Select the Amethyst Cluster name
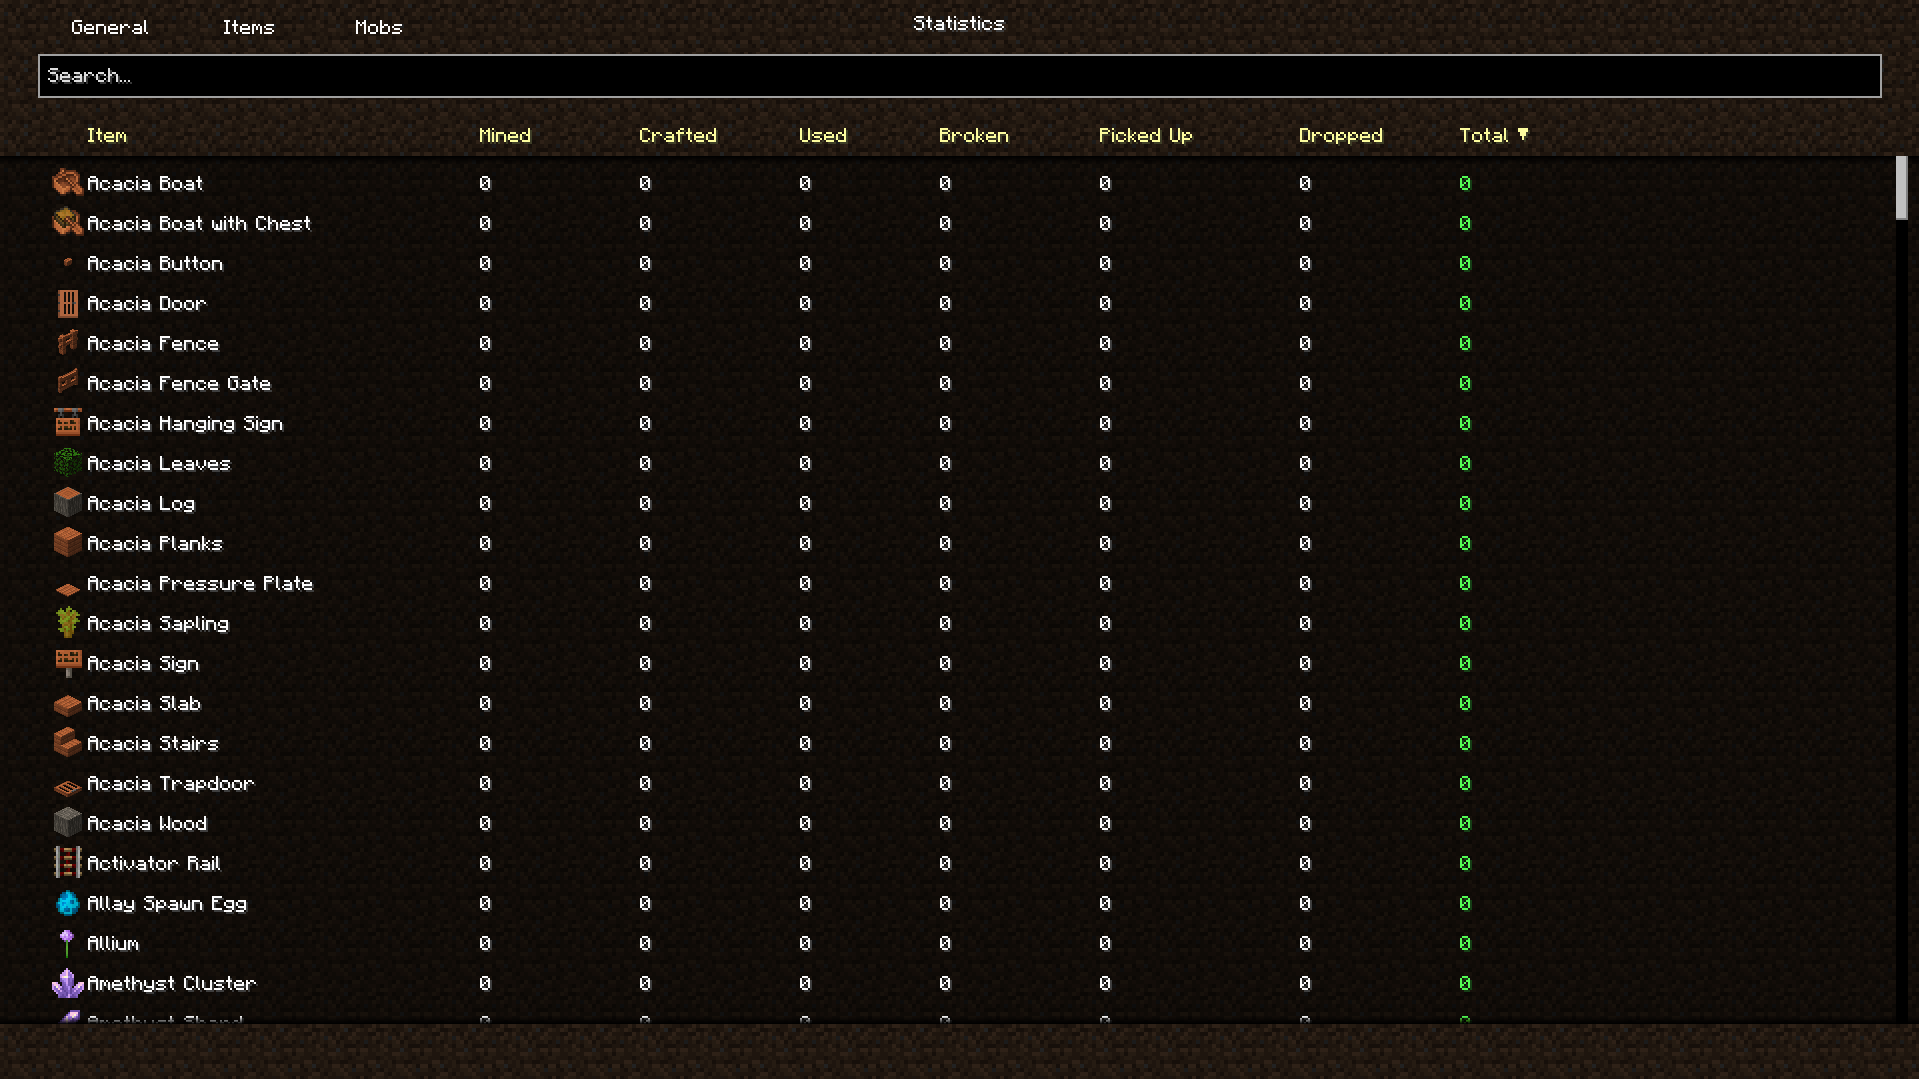1919x1079 pixels. pyautogui.click(x=171, y=983)
